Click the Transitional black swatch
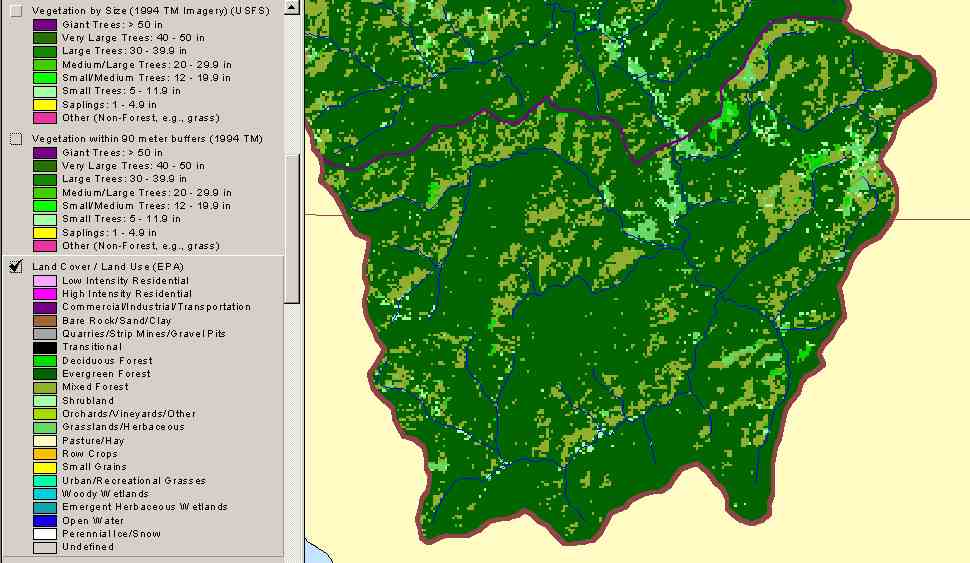This screenshot has width=970, height=563. (x=45, y=347)
